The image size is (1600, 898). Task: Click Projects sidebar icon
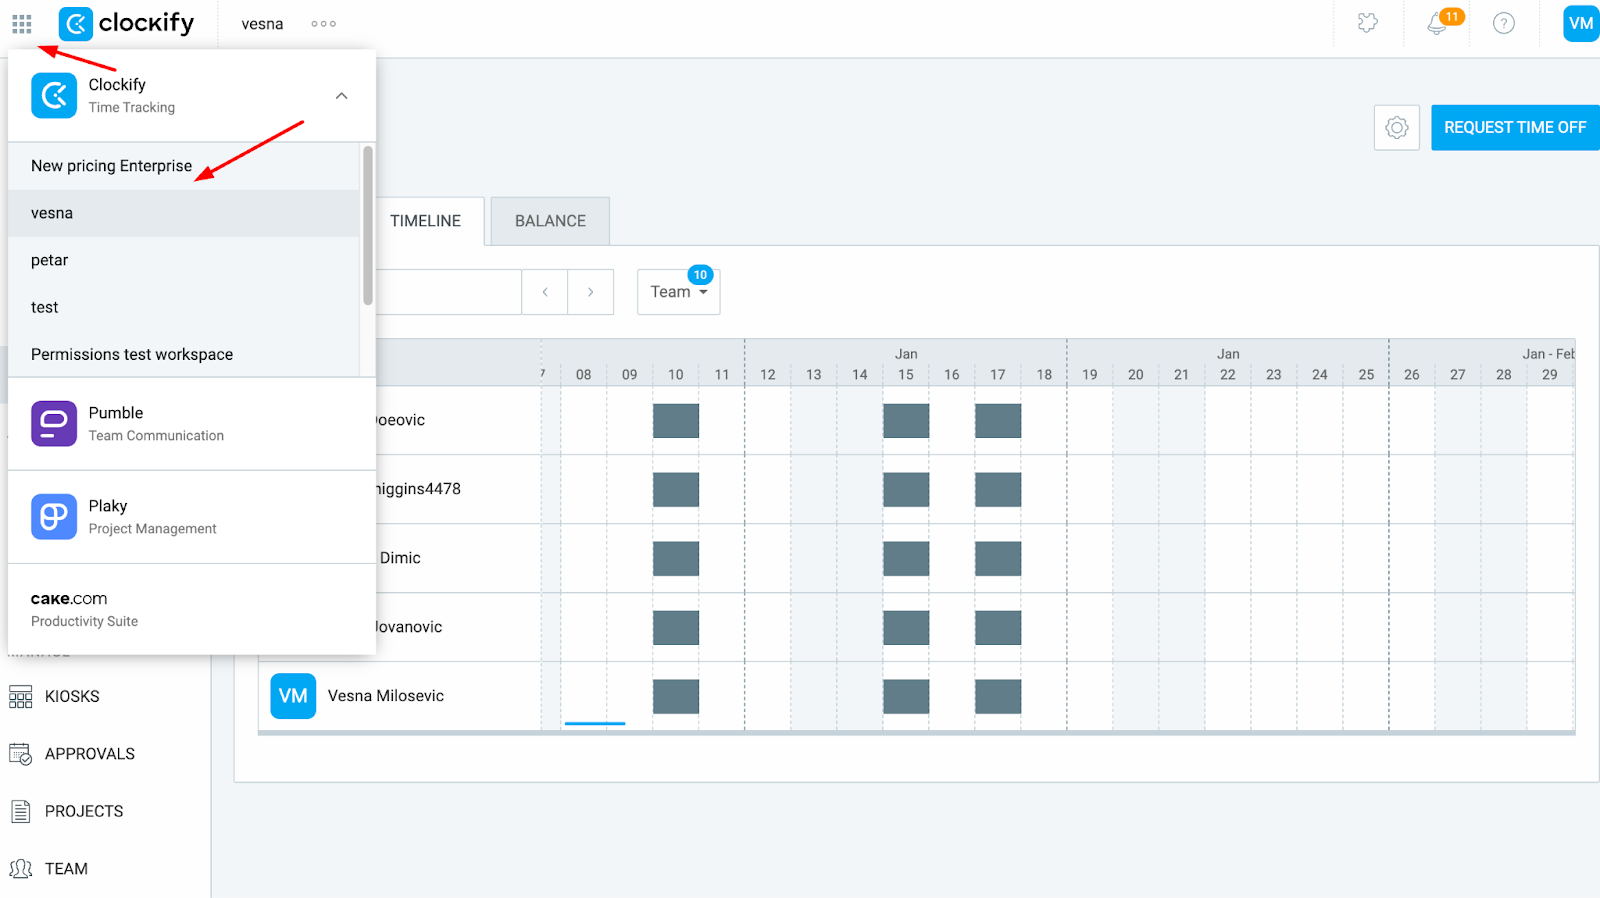21,811
